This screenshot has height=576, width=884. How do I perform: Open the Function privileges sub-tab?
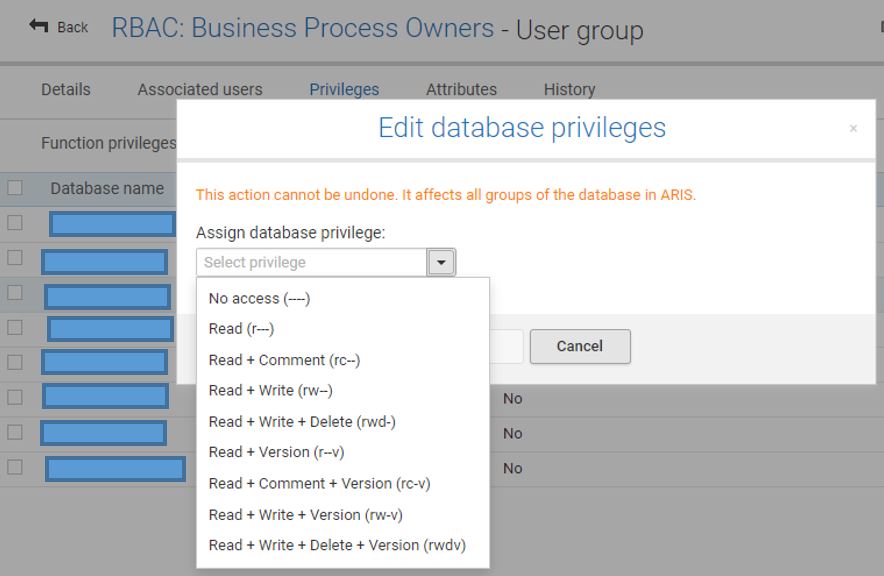pos(109,143)
